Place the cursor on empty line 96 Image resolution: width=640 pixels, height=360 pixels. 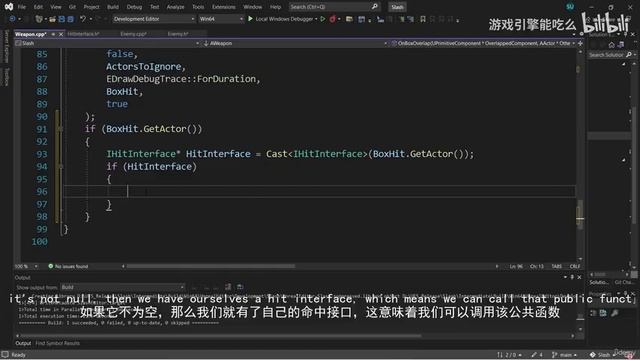tap(319, 191)
